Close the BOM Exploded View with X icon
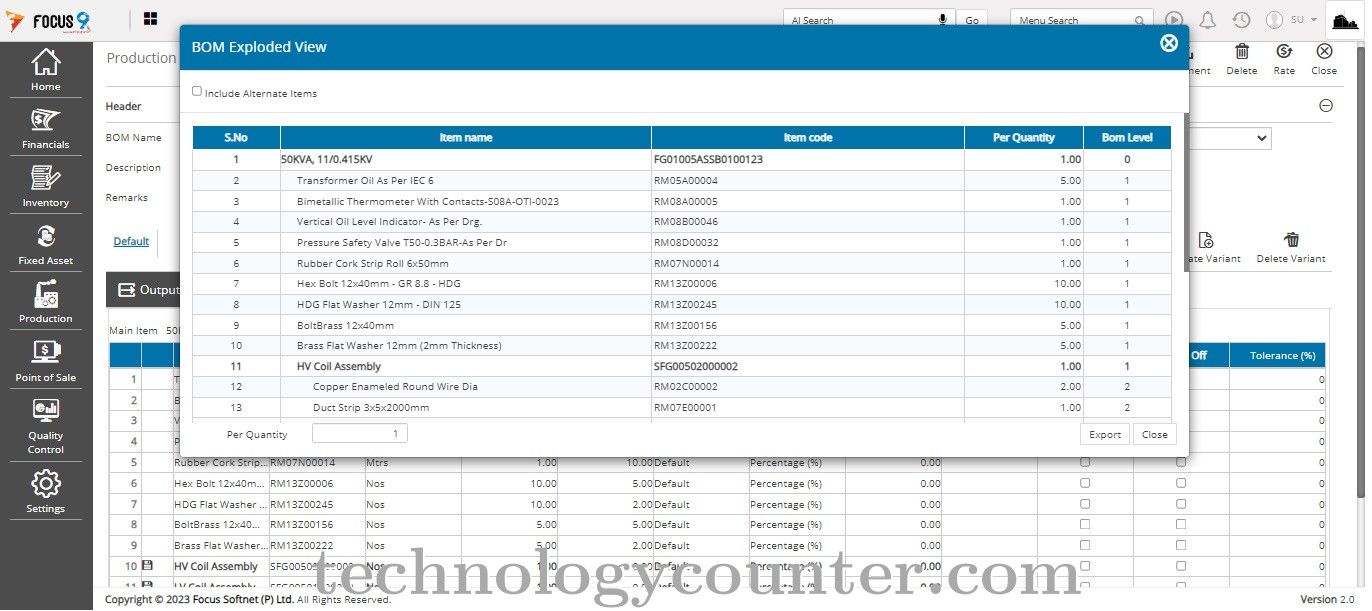This screenshot has height=611, width=1372. pos(1168,43)
